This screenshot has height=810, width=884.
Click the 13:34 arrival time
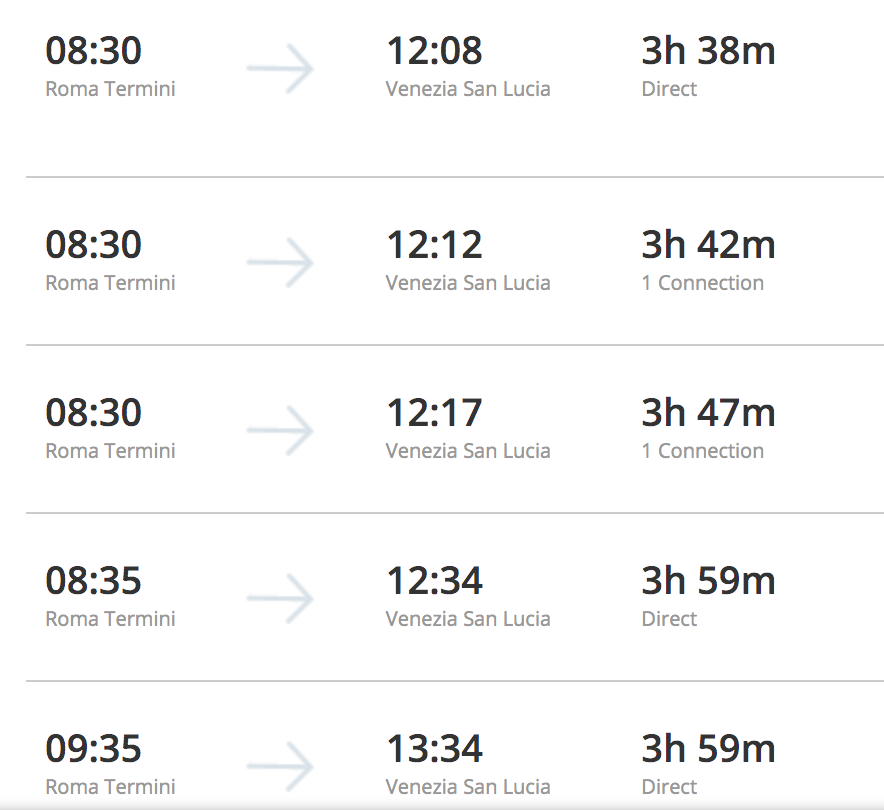434,749
